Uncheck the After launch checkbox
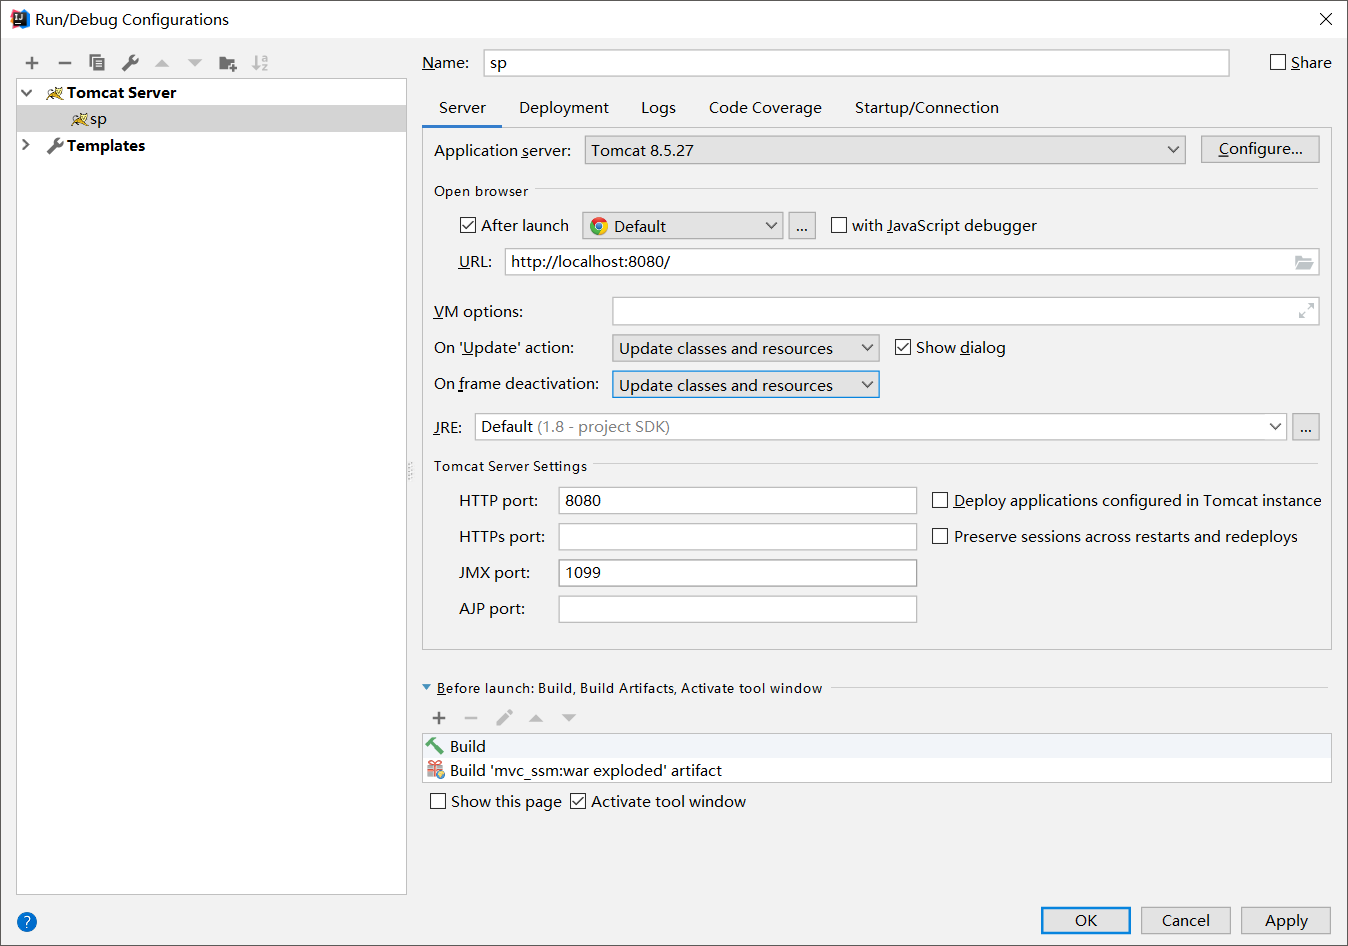Image resolution: width=1348 pixels, height=946 pixels. pyautogui.click(x=468, y=225)
